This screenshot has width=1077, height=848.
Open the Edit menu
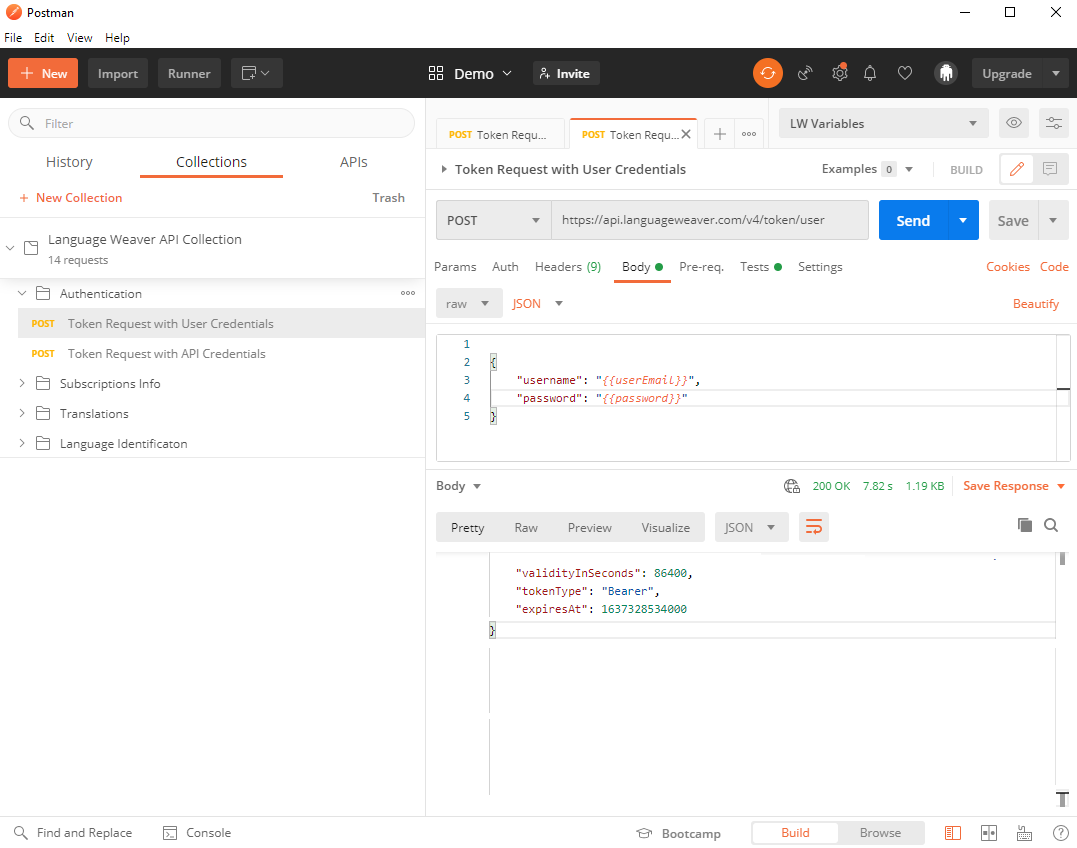pyautogui.click(x=44, y=38)
